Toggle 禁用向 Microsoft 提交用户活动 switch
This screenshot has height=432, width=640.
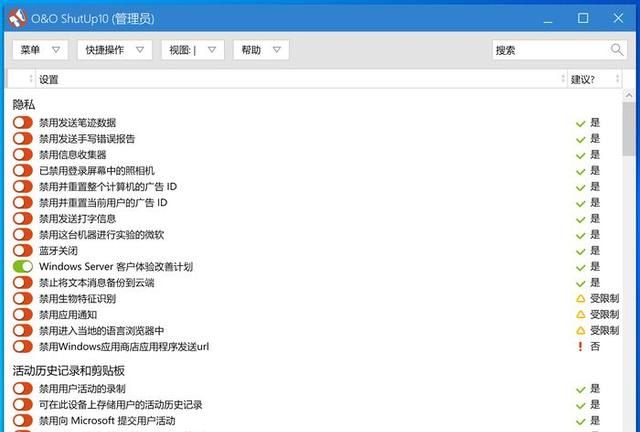coord(22,421)
